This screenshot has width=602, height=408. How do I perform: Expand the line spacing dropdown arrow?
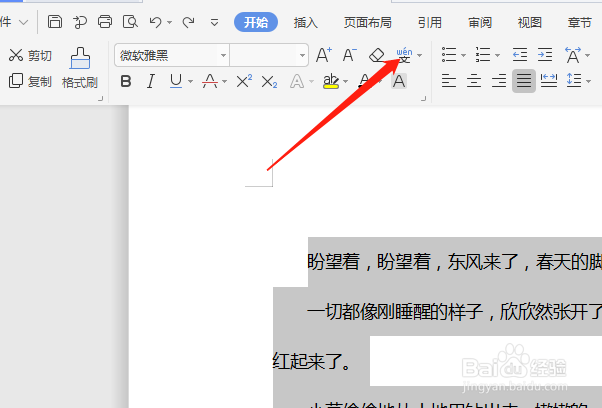click(x=588, y=81)
